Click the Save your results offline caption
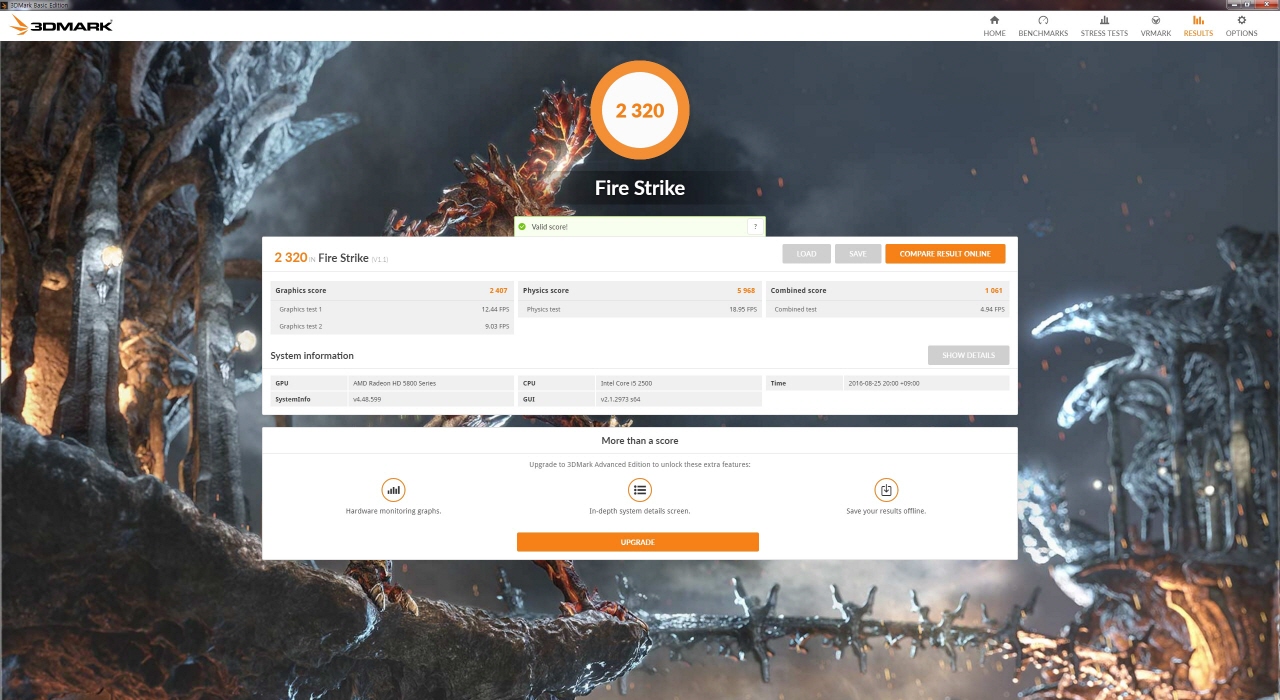 (886, 511)
